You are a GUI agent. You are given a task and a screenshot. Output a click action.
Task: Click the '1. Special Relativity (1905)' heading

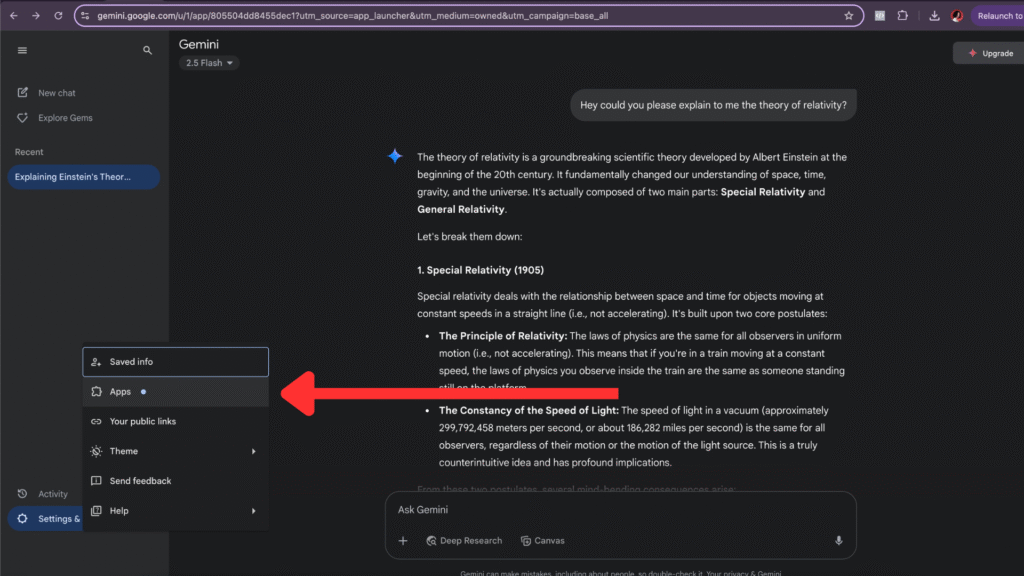click(481, 270)
